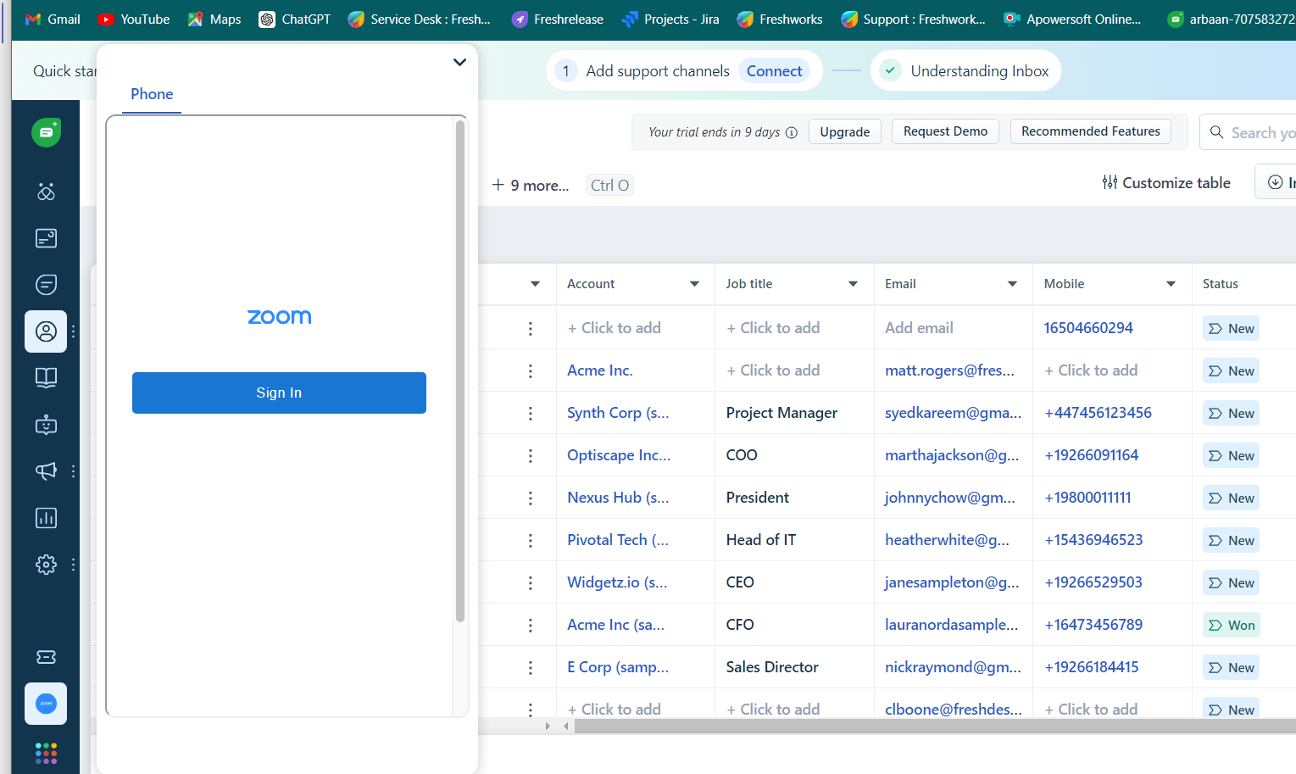Click mobile number 16504660294
Screen dimensions: 1296x774
(x=1089, y=328)
